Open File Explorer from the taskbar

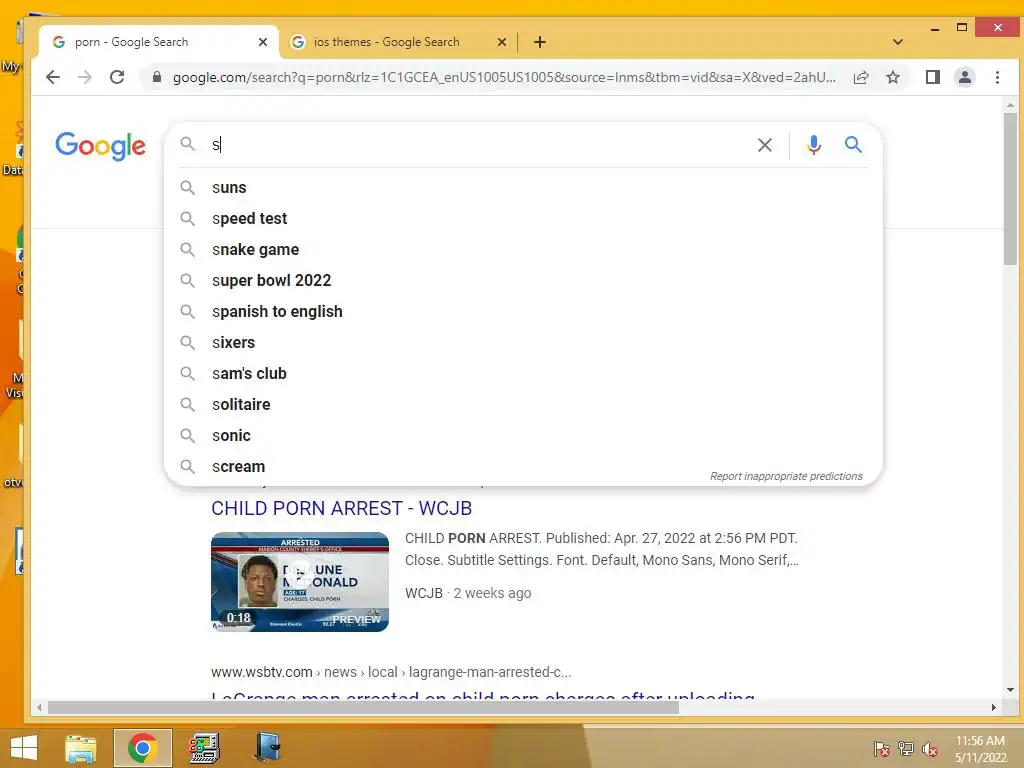(x=81, y=748)
